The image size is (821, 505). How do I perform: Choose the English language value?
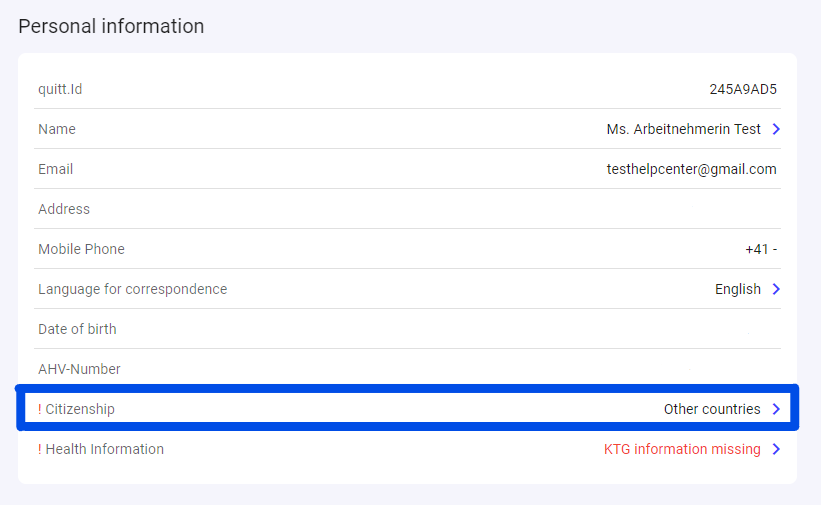point(738,289)
